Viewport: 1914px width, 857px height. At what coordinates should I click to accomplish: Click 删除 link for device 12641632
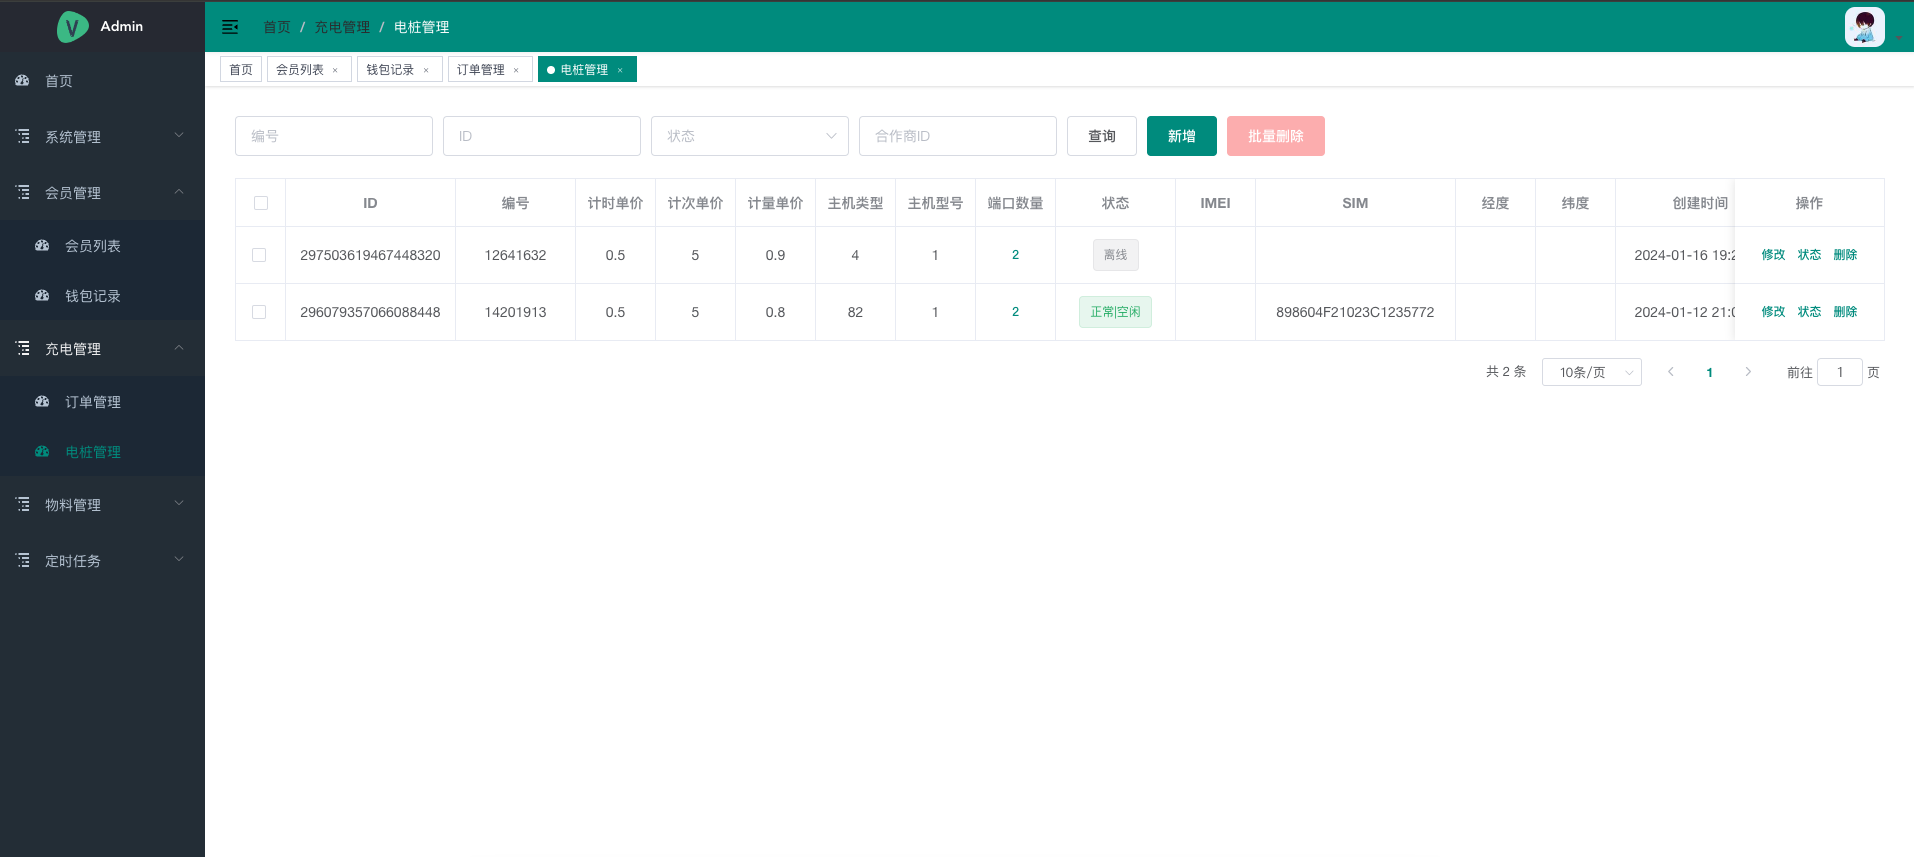(x=1845, y=255)
